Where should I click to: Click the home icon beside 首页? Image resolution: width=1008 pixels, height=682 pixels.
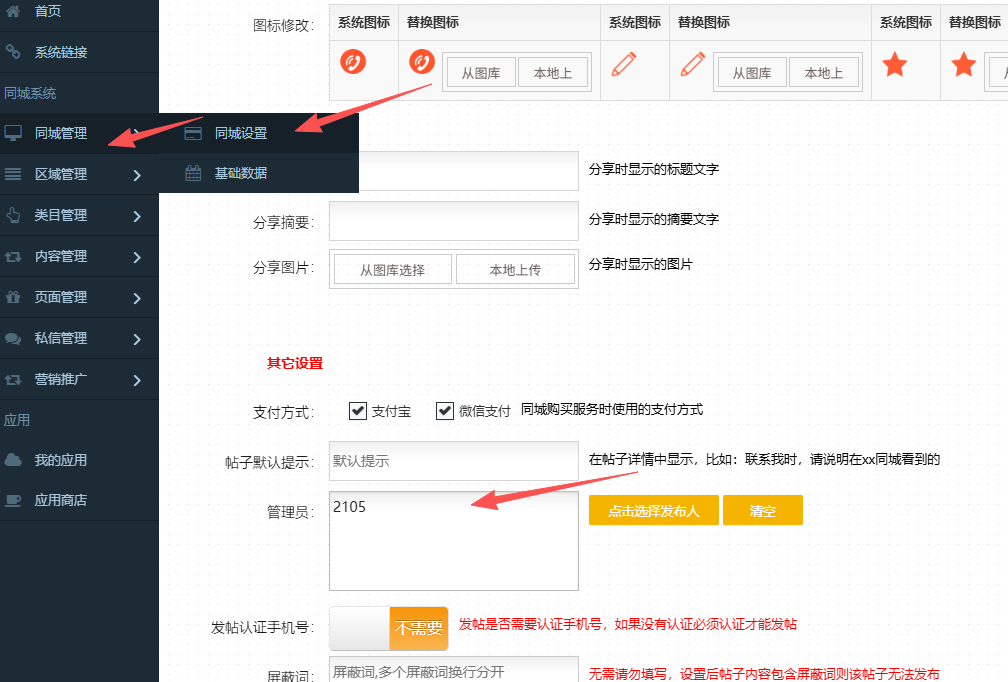[13, 10]
